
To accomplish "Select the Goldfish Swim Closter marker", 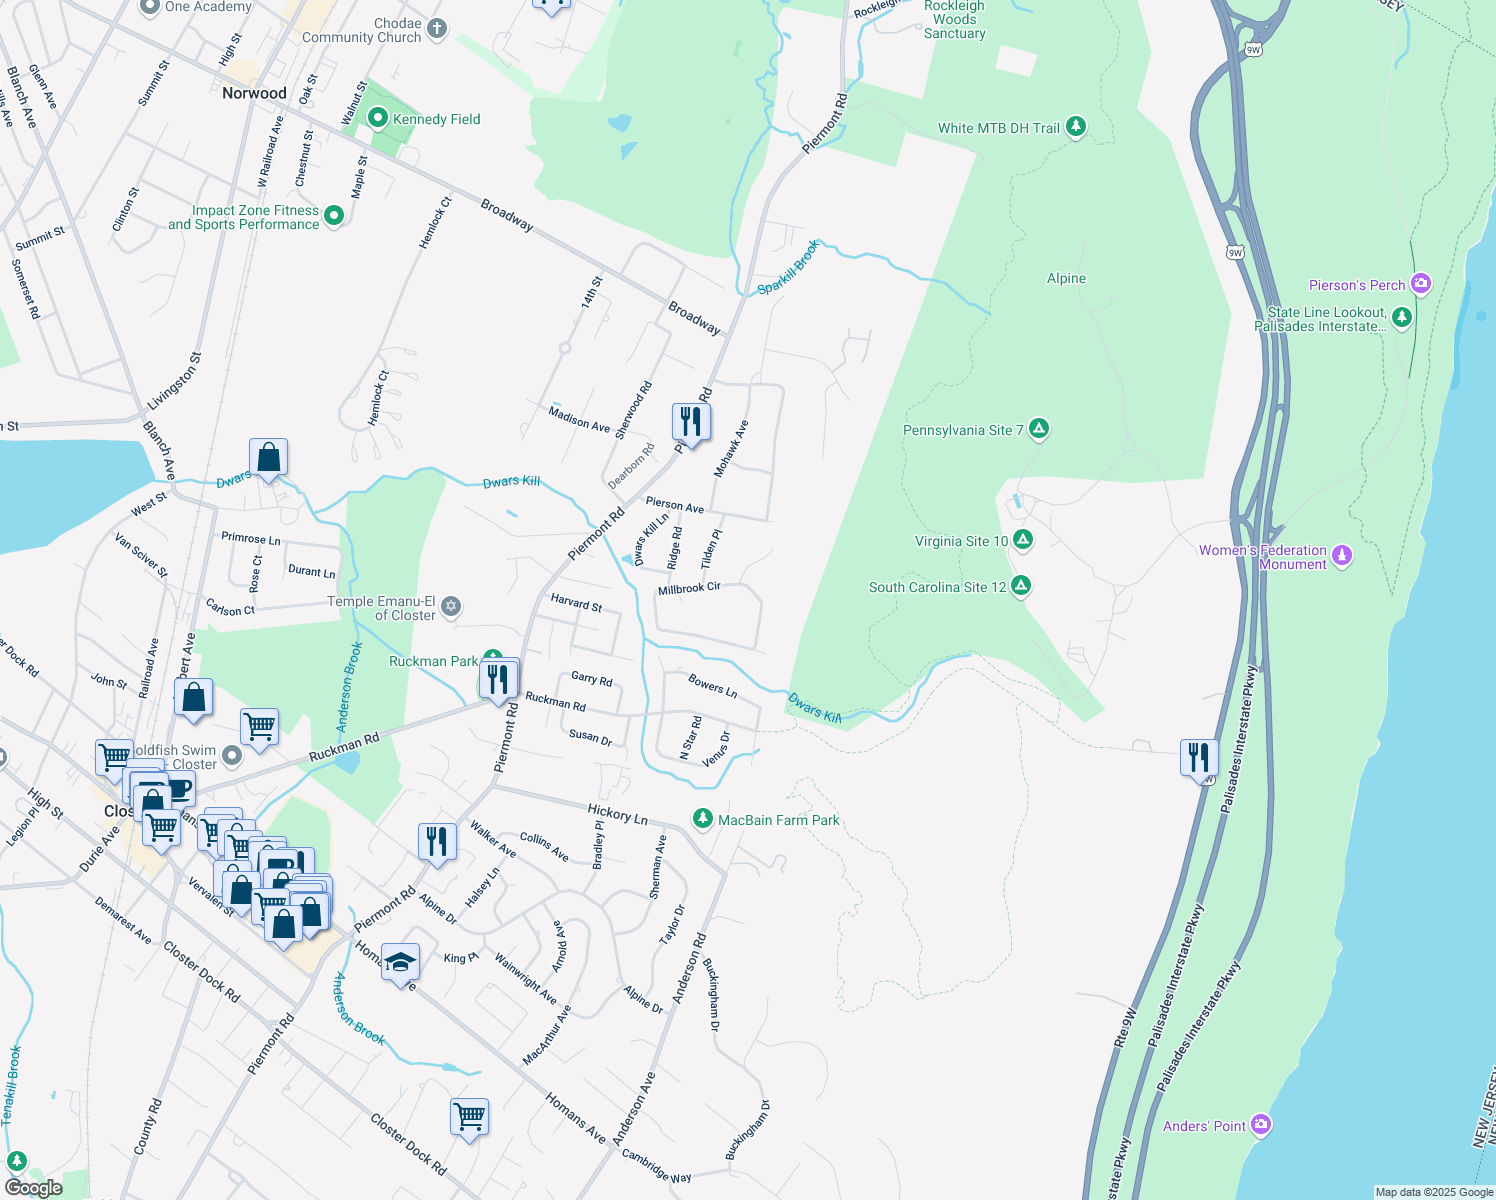I will click(x=232, y=756).
